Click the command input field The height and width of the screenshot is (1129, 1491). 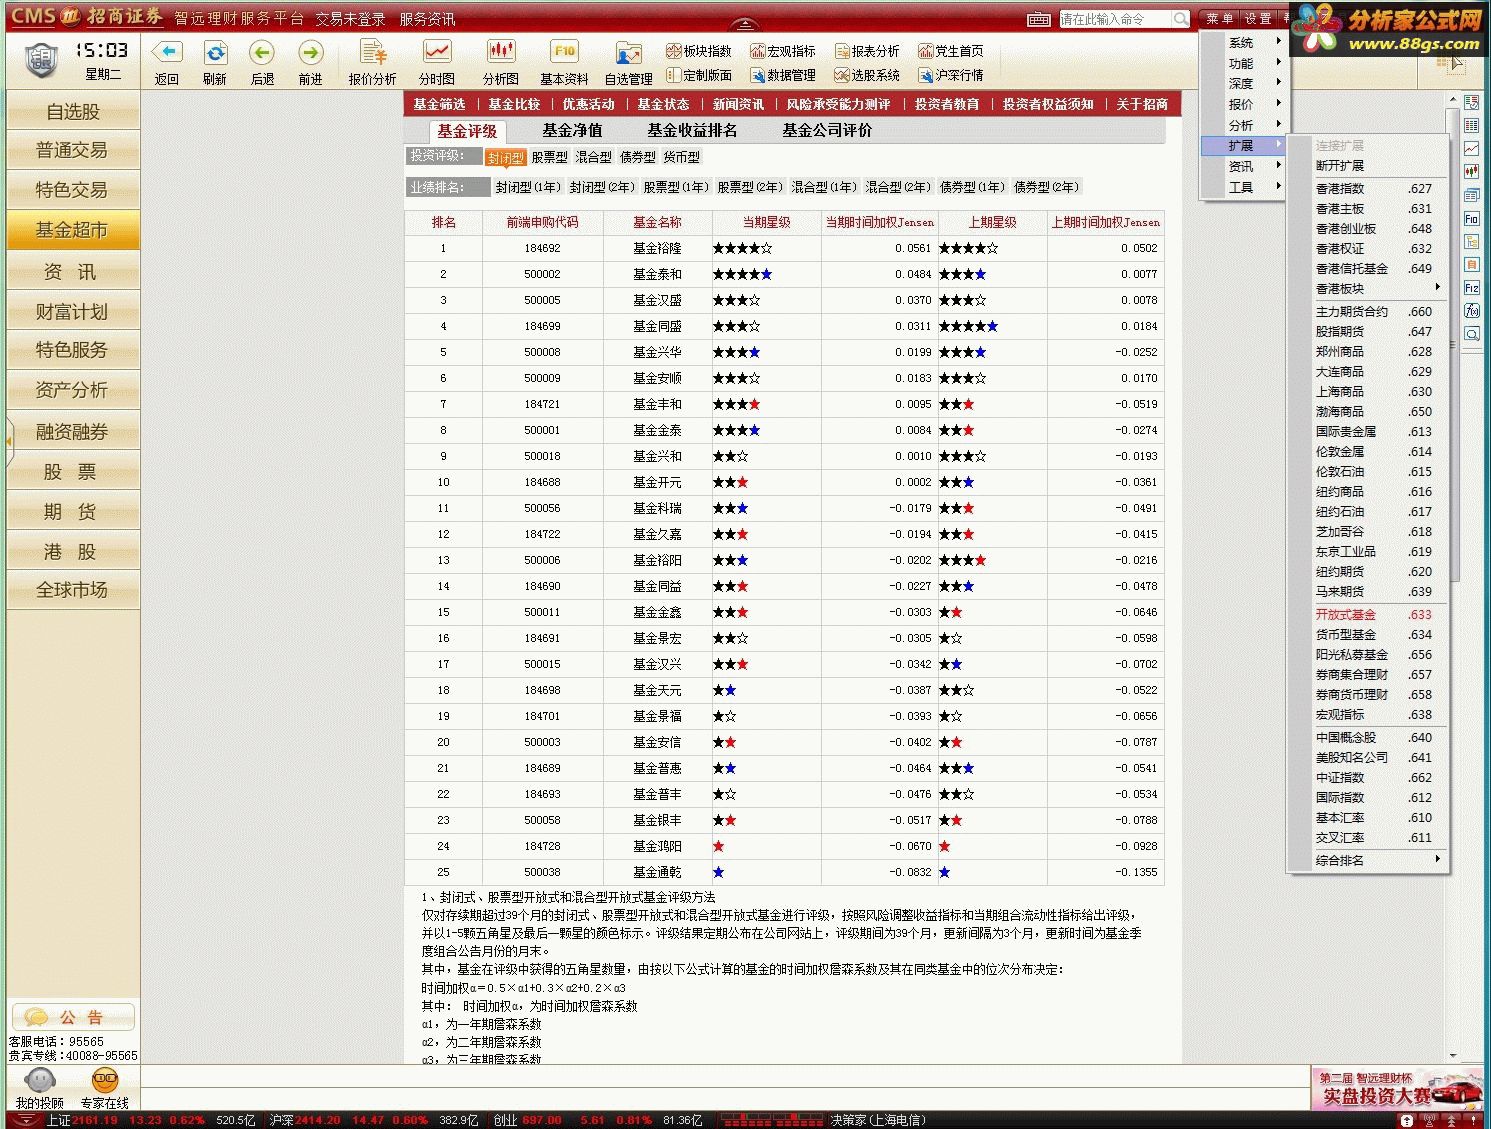1114,19
